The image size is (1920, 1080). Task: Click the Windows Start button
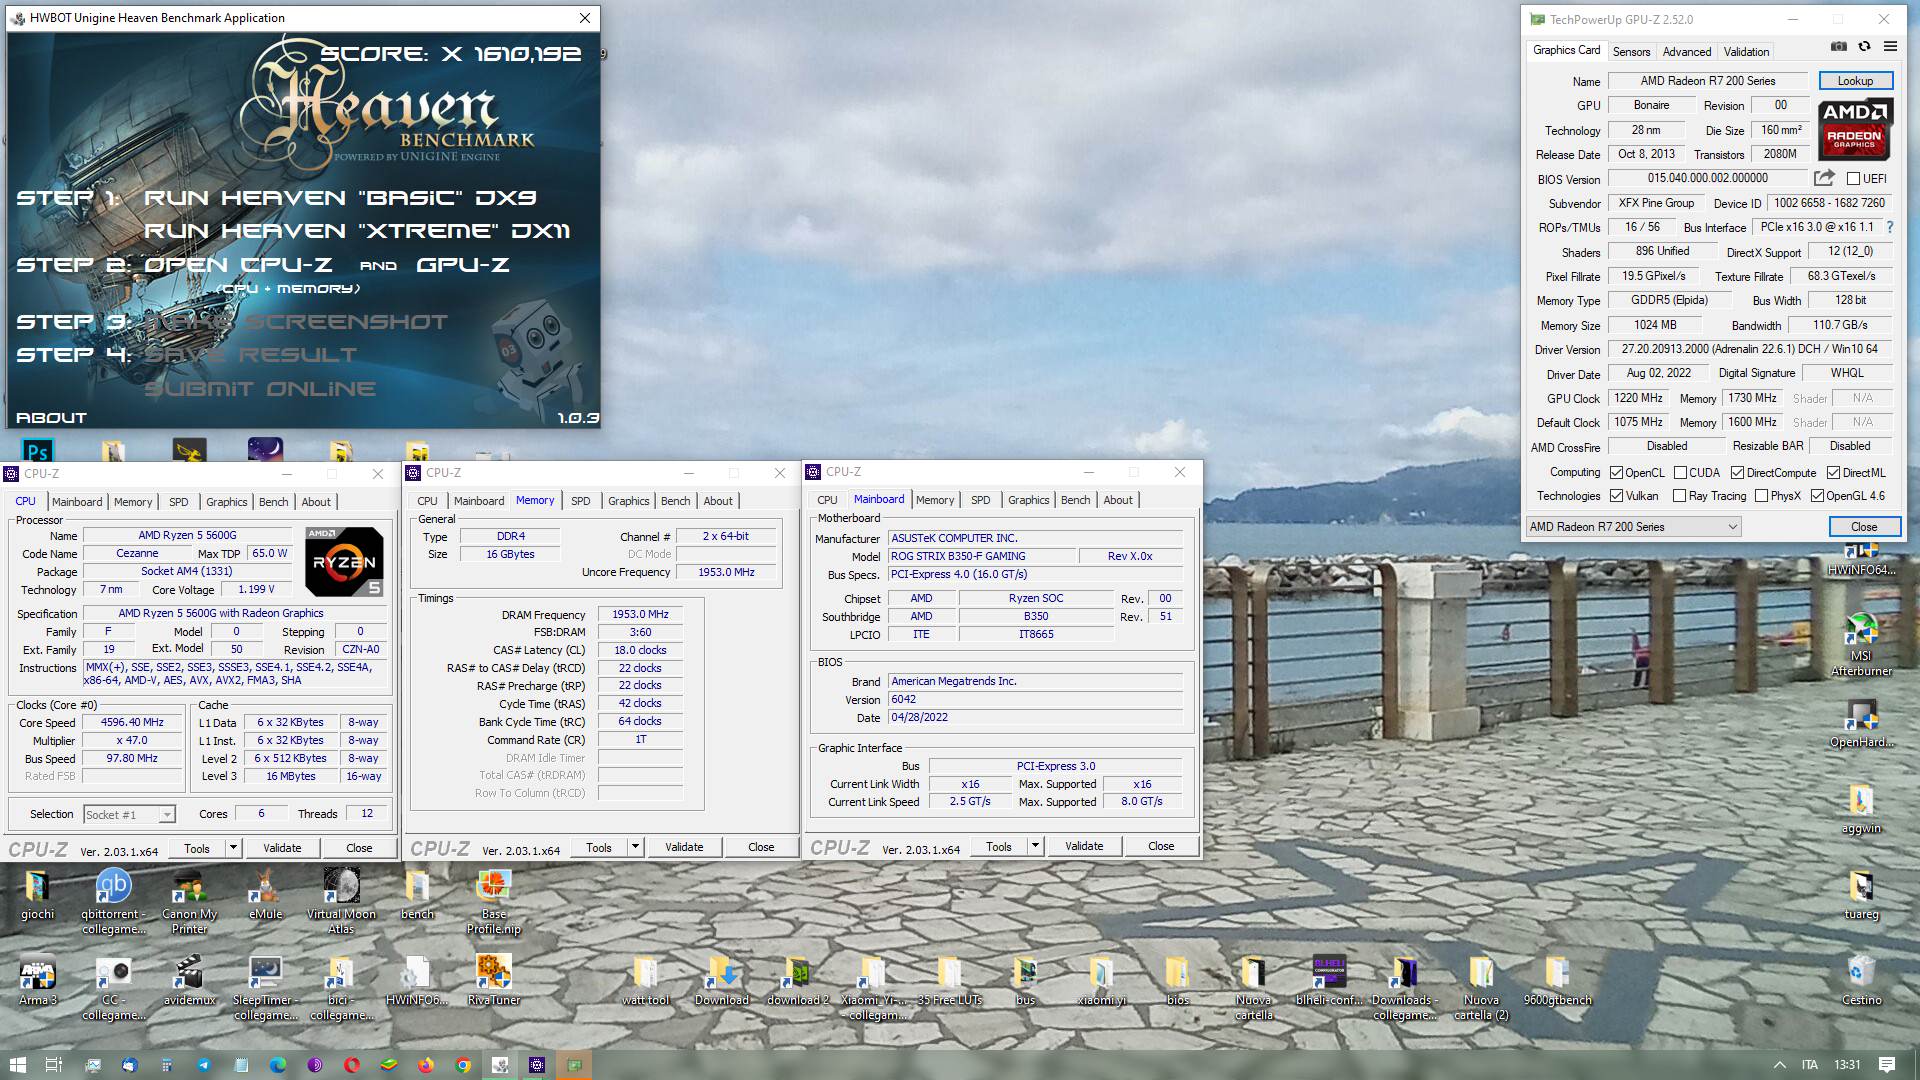[x=17, y=1065]
